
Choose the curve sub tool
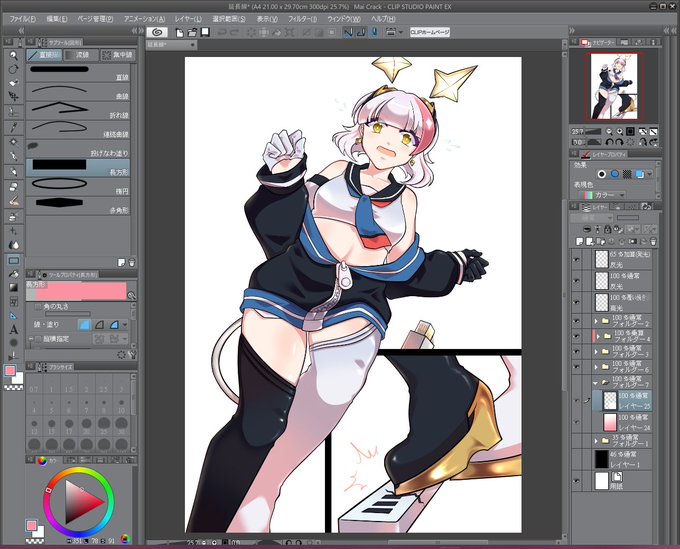(x=78, y=92)
